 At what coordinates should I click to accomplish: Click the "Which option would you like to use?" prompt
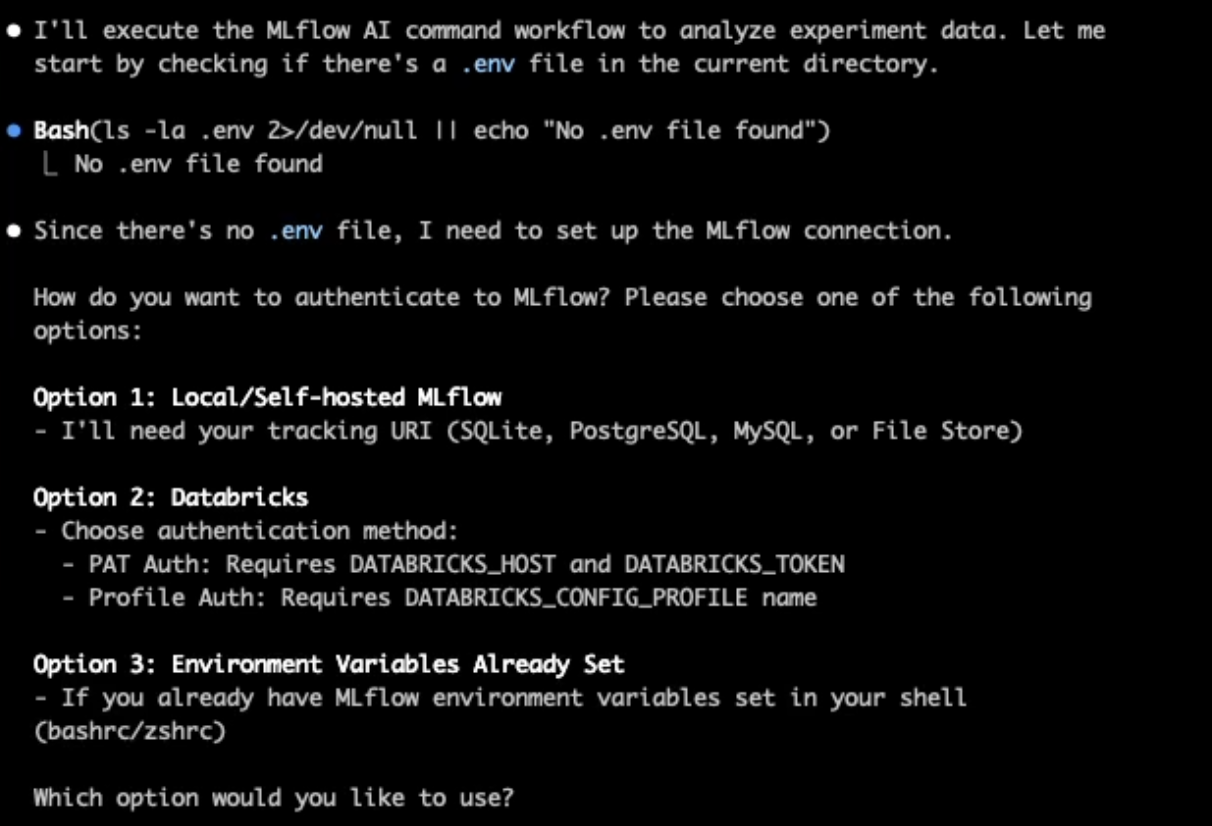274,798
